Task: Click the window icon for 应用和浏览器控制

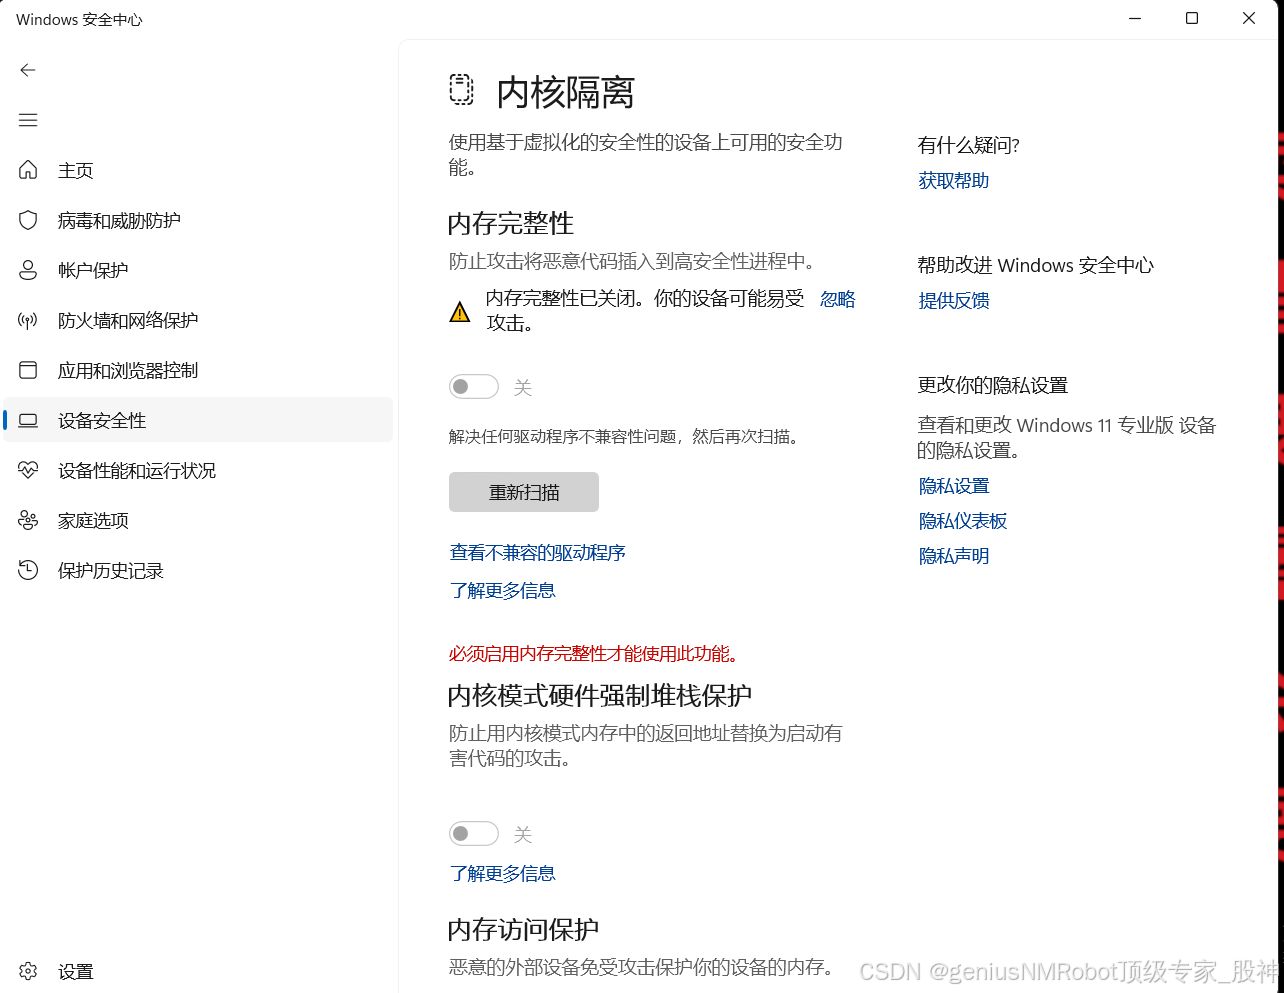Action: coord(28,370)
